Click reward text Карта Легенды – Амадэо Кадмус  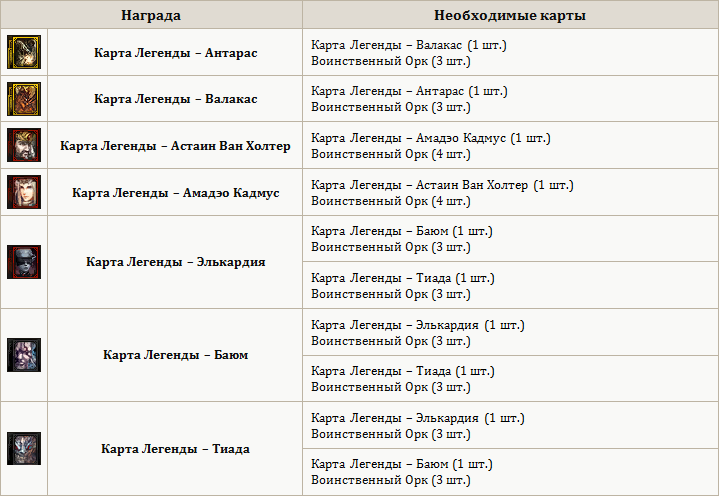click(176, 192)
